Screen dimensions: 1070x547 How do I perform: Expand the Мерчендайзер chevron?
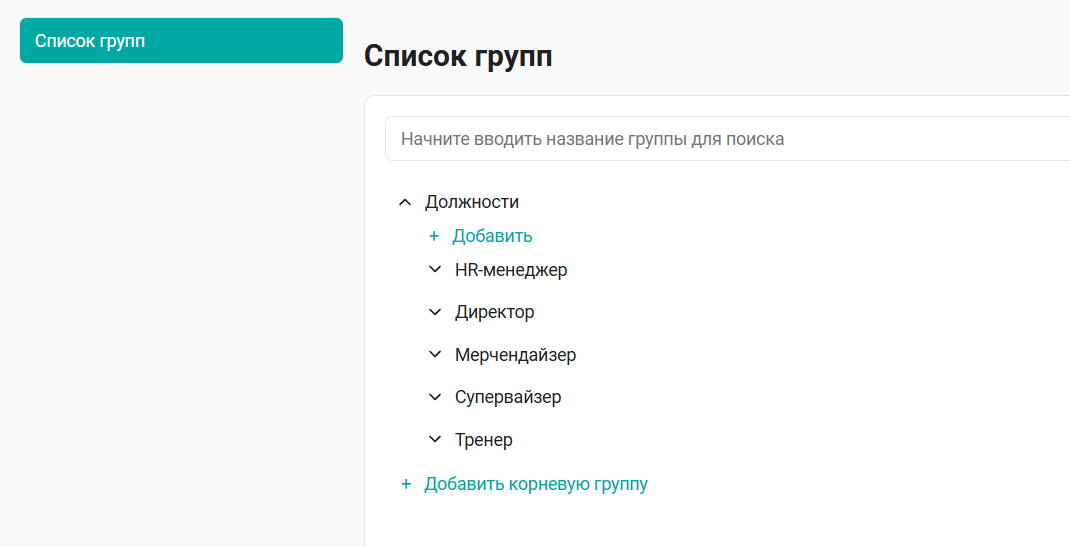pos(435,355)
